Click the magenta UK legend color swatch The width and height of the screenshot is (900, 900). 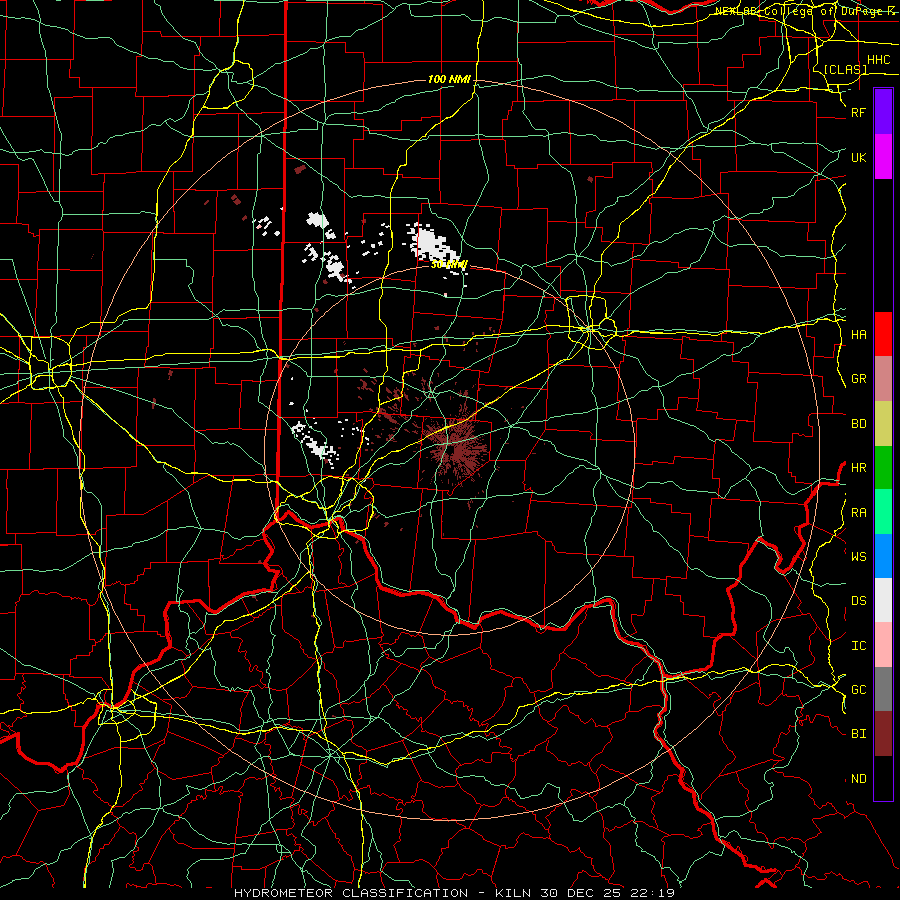click(883, 157)
